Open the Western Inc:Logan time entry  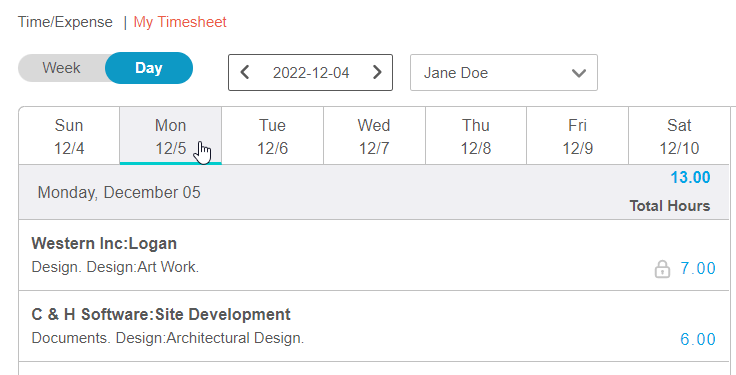point(374,255)
